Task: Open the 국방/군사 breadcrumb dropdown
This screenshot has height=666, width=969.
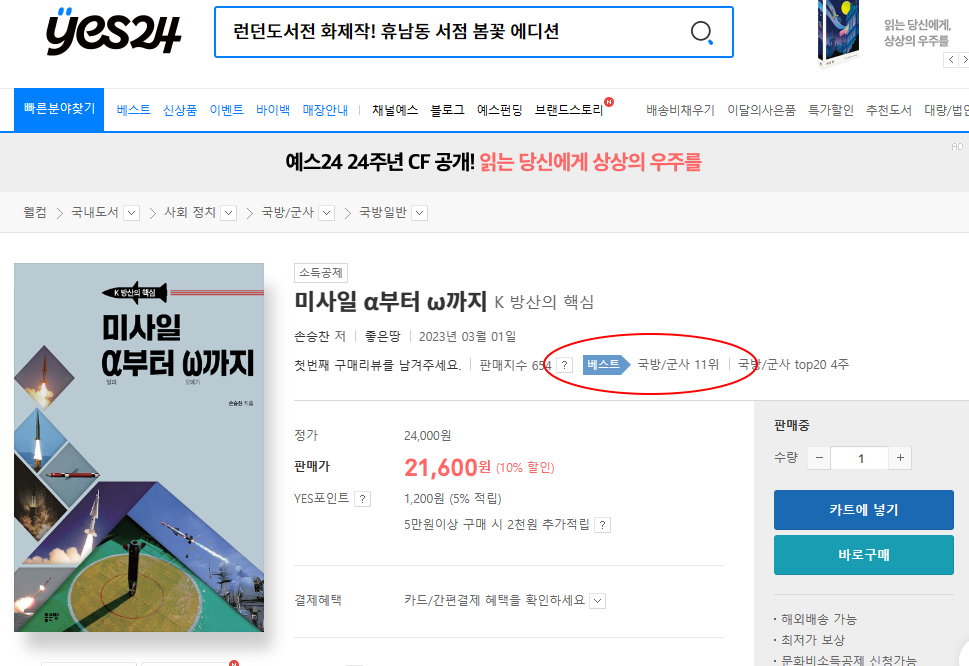Action: click(327, 213)
